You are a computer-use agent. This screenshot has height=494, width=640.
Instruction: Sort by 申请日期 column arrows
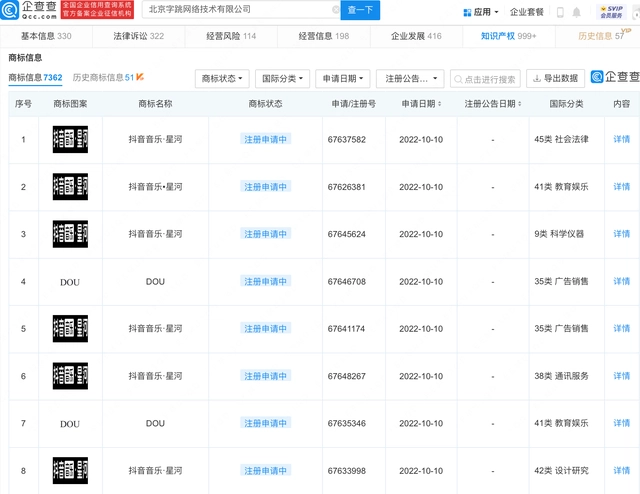pyautogui.click(x=440, y=104)
